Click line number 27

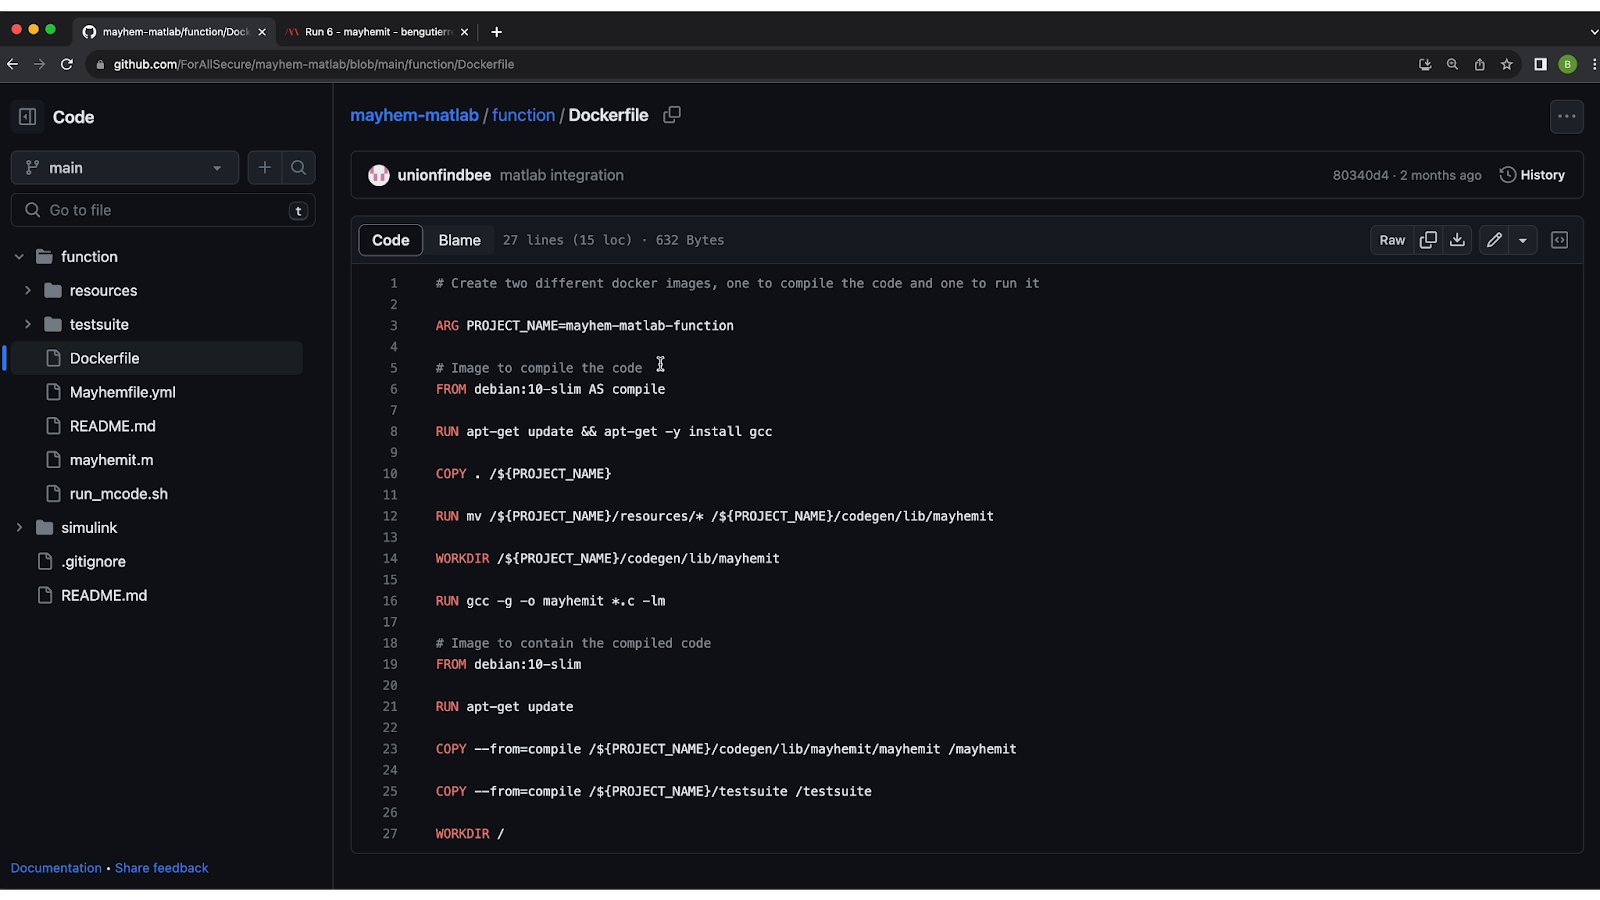click(x=390, y=834)
